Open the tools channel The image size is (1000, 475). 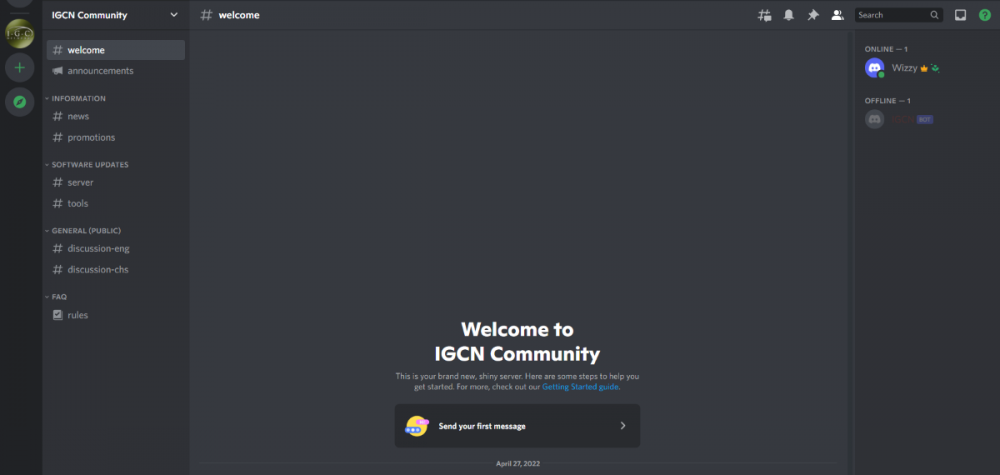116,204
